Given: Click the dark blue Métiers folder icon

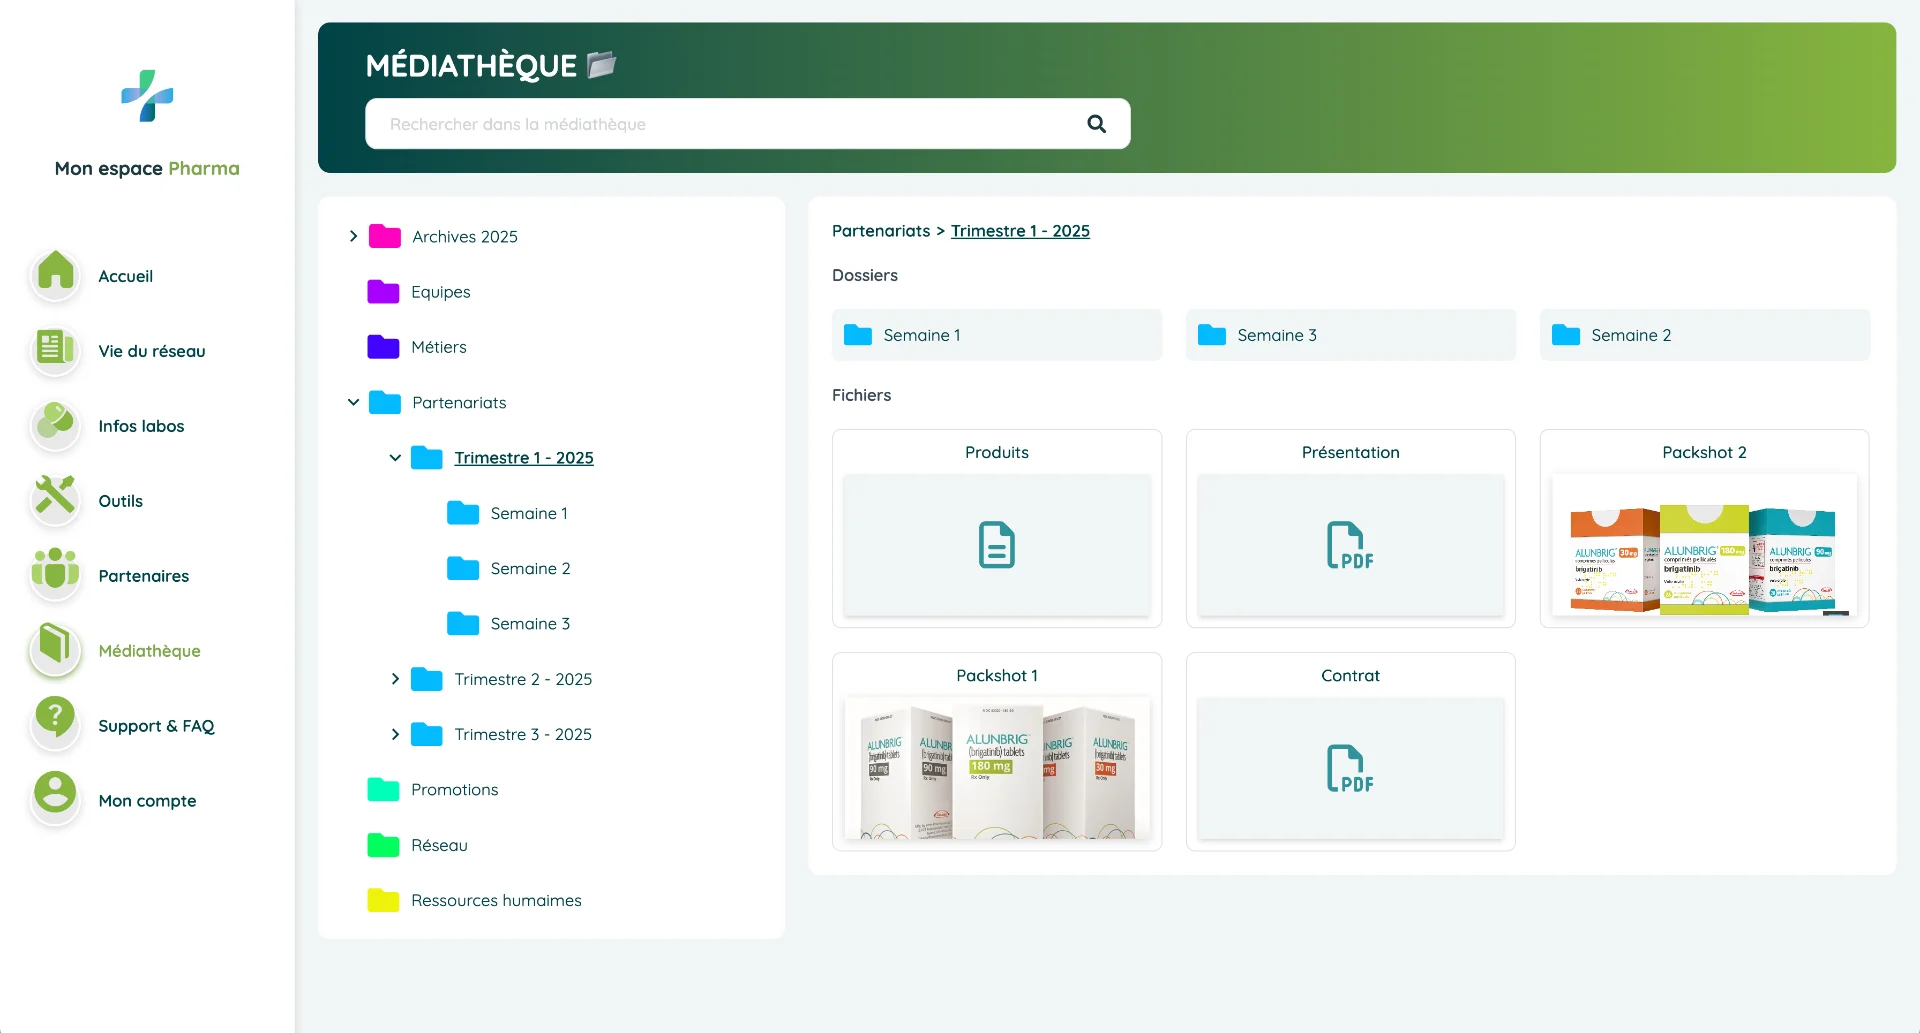Looking at the screenshot, I should coord(384,347).
